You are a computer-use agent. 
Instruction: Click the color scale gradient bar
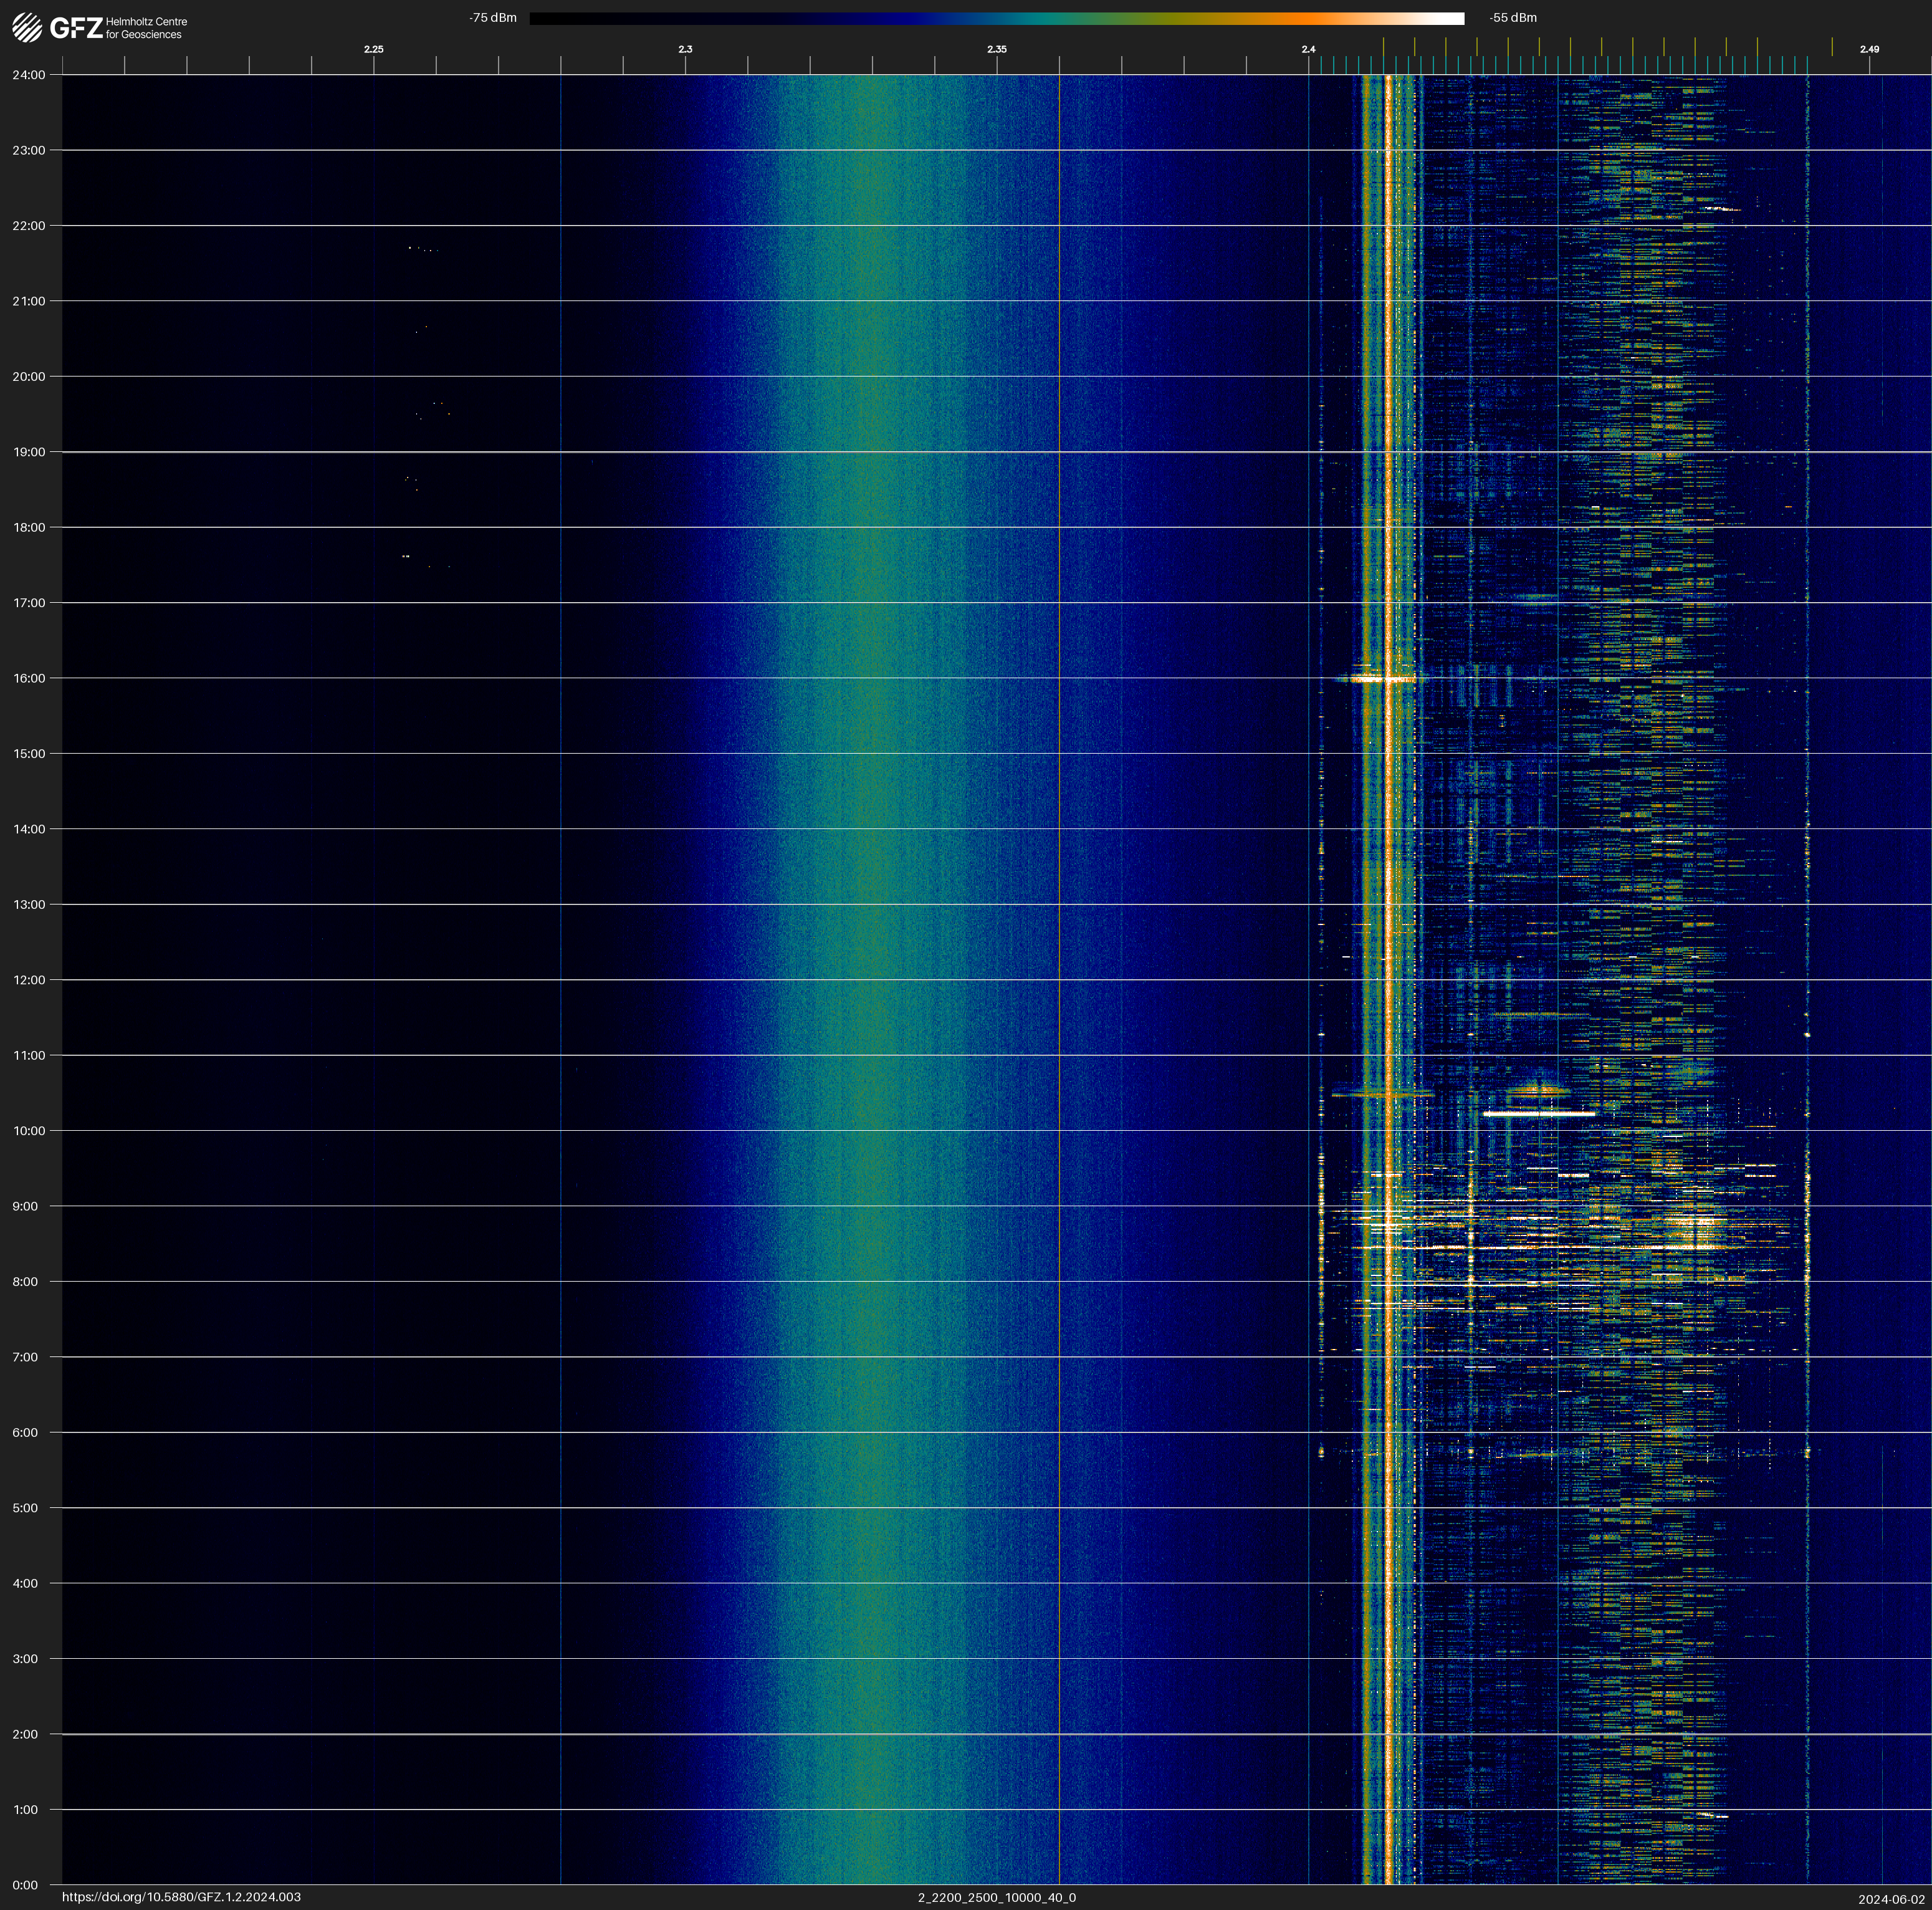click(x=996, y=18)
